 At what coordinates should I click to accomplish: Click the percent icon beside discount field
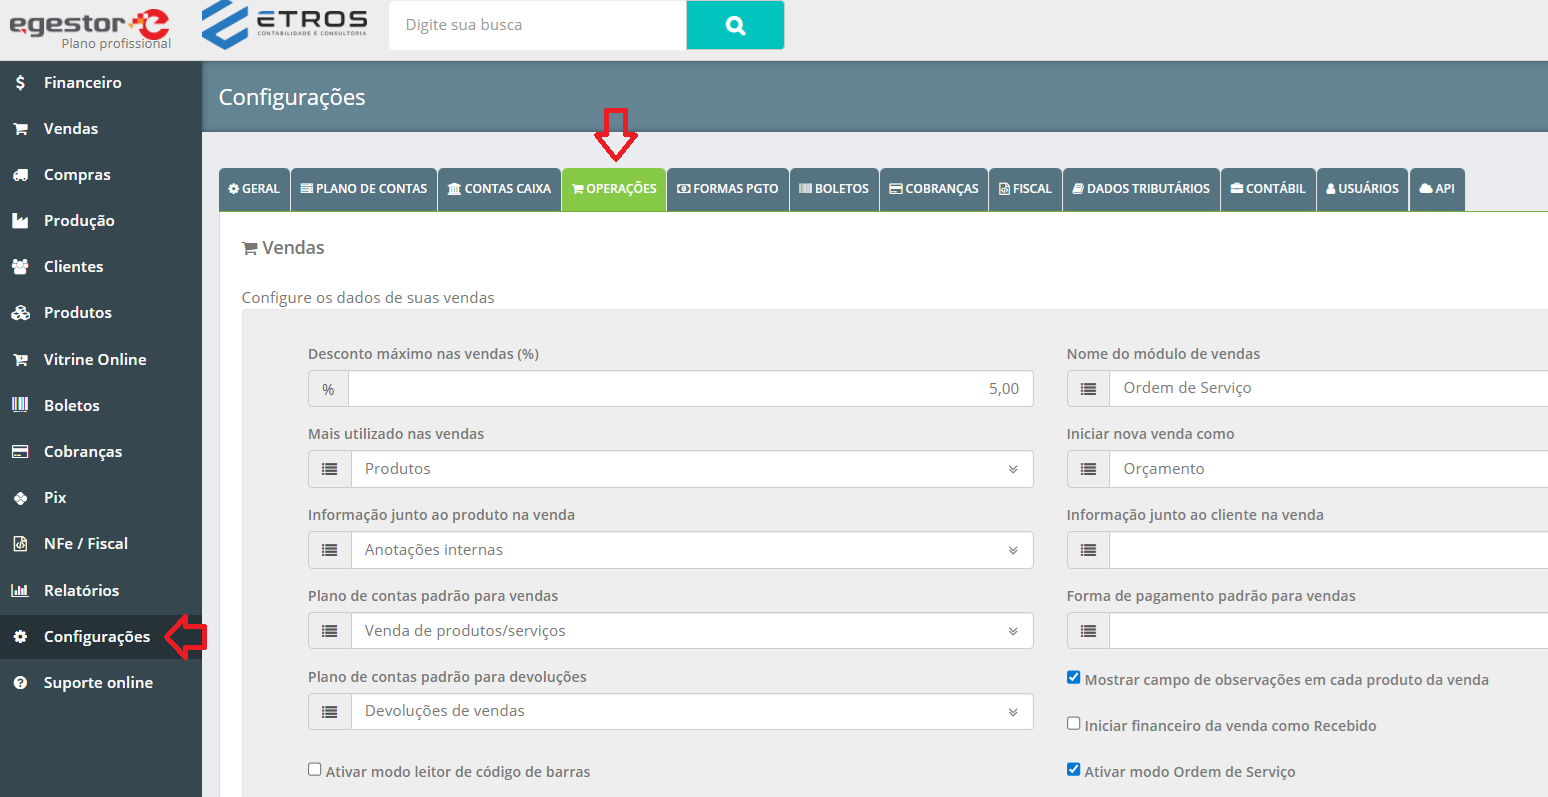coord(328,389)
